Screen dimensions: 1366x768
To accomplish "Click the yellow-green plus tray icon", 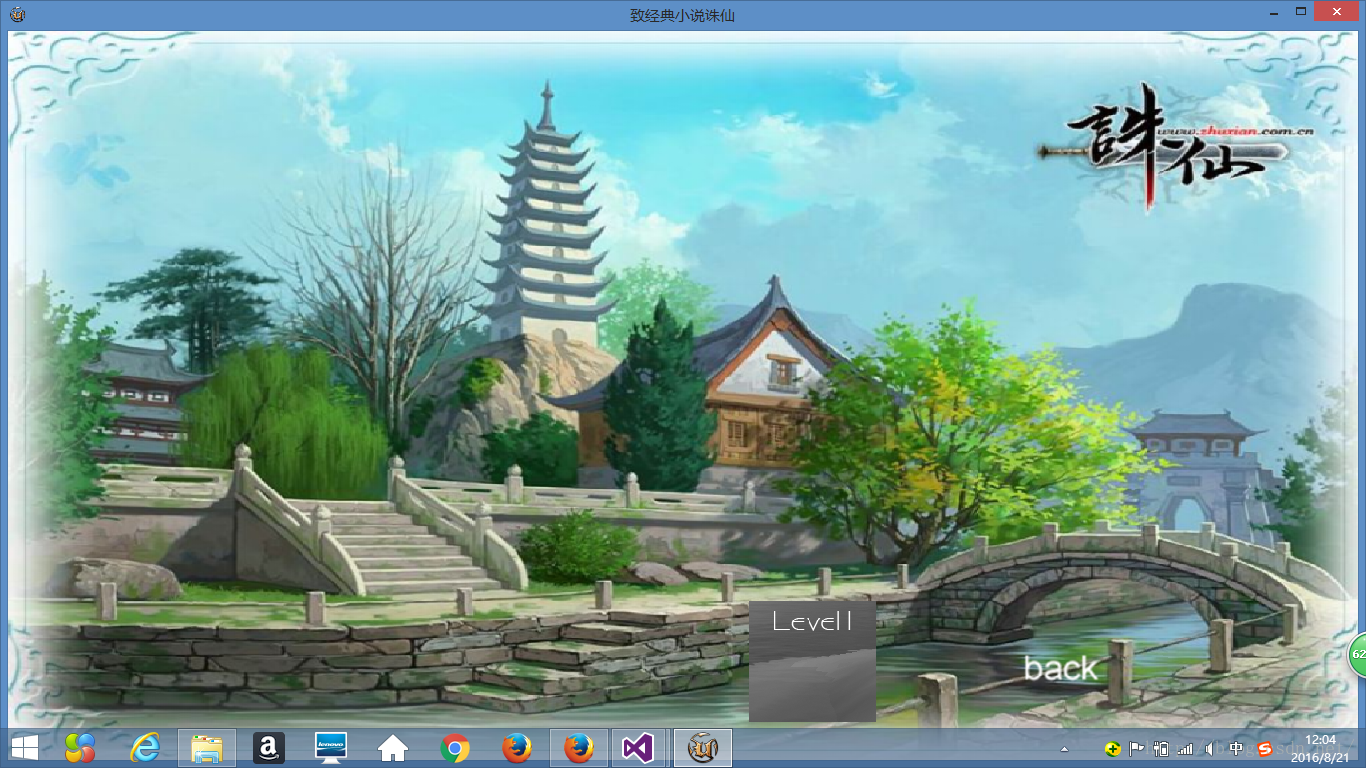I will [x=1112, y=749].
